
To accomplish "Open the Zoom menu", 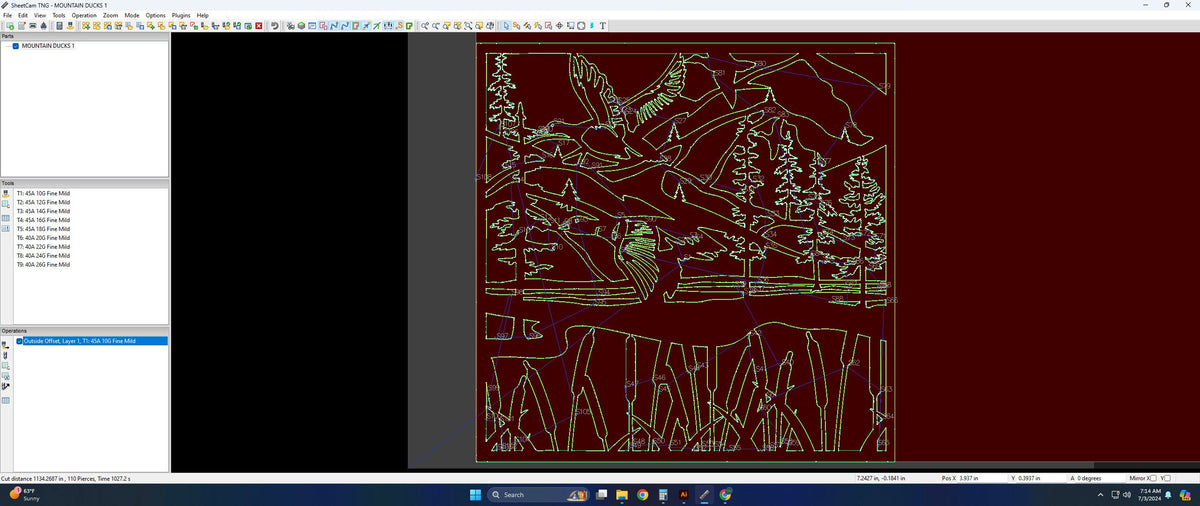I will [110, 16].
